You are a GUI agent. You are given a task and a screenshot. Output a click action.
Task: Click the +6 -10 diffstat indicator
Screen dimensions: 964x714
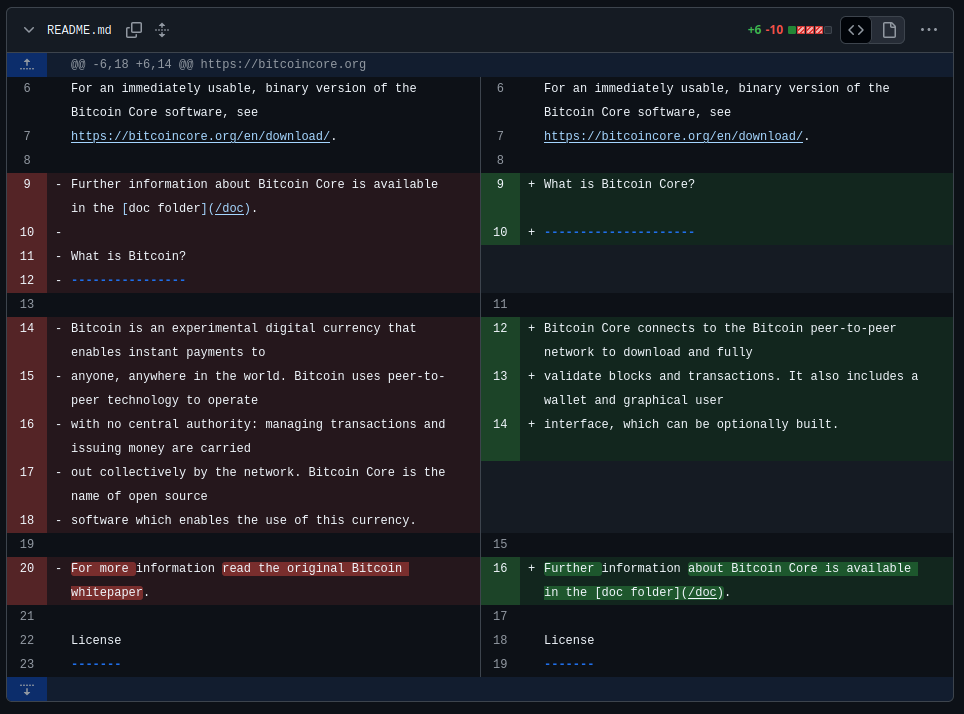789,30
